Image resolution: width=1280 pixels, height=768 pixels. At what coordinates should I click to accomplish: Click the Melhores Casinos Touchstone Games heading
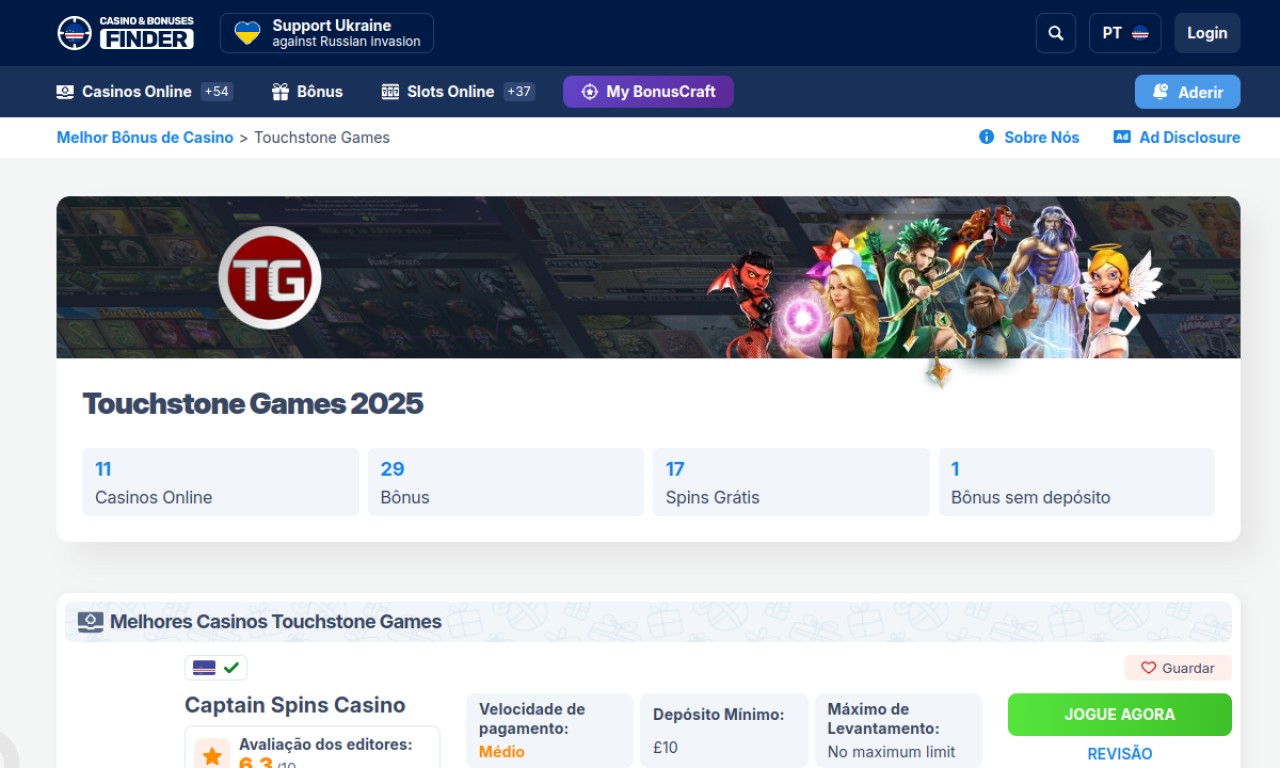tap(276, 621)
